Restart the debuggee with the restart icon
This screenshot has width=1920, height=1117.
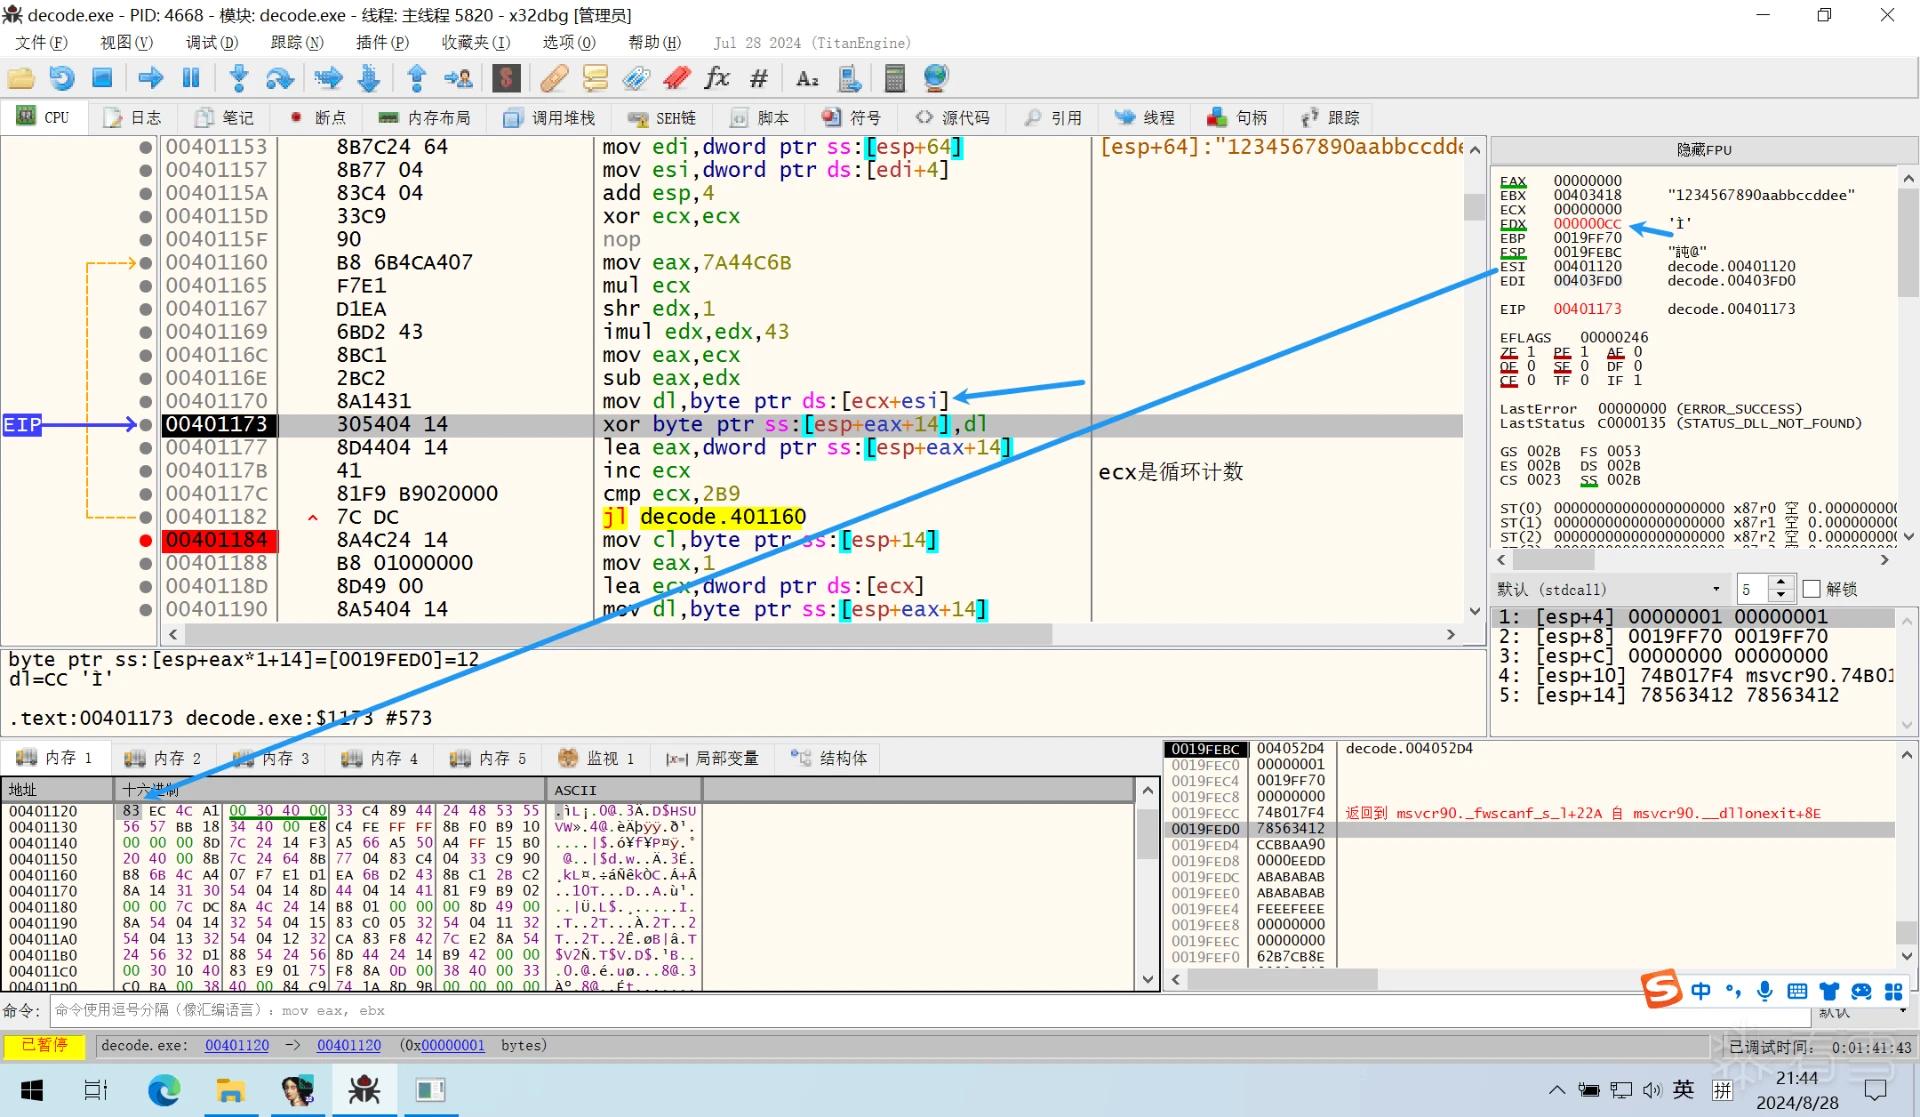(62, 78)
